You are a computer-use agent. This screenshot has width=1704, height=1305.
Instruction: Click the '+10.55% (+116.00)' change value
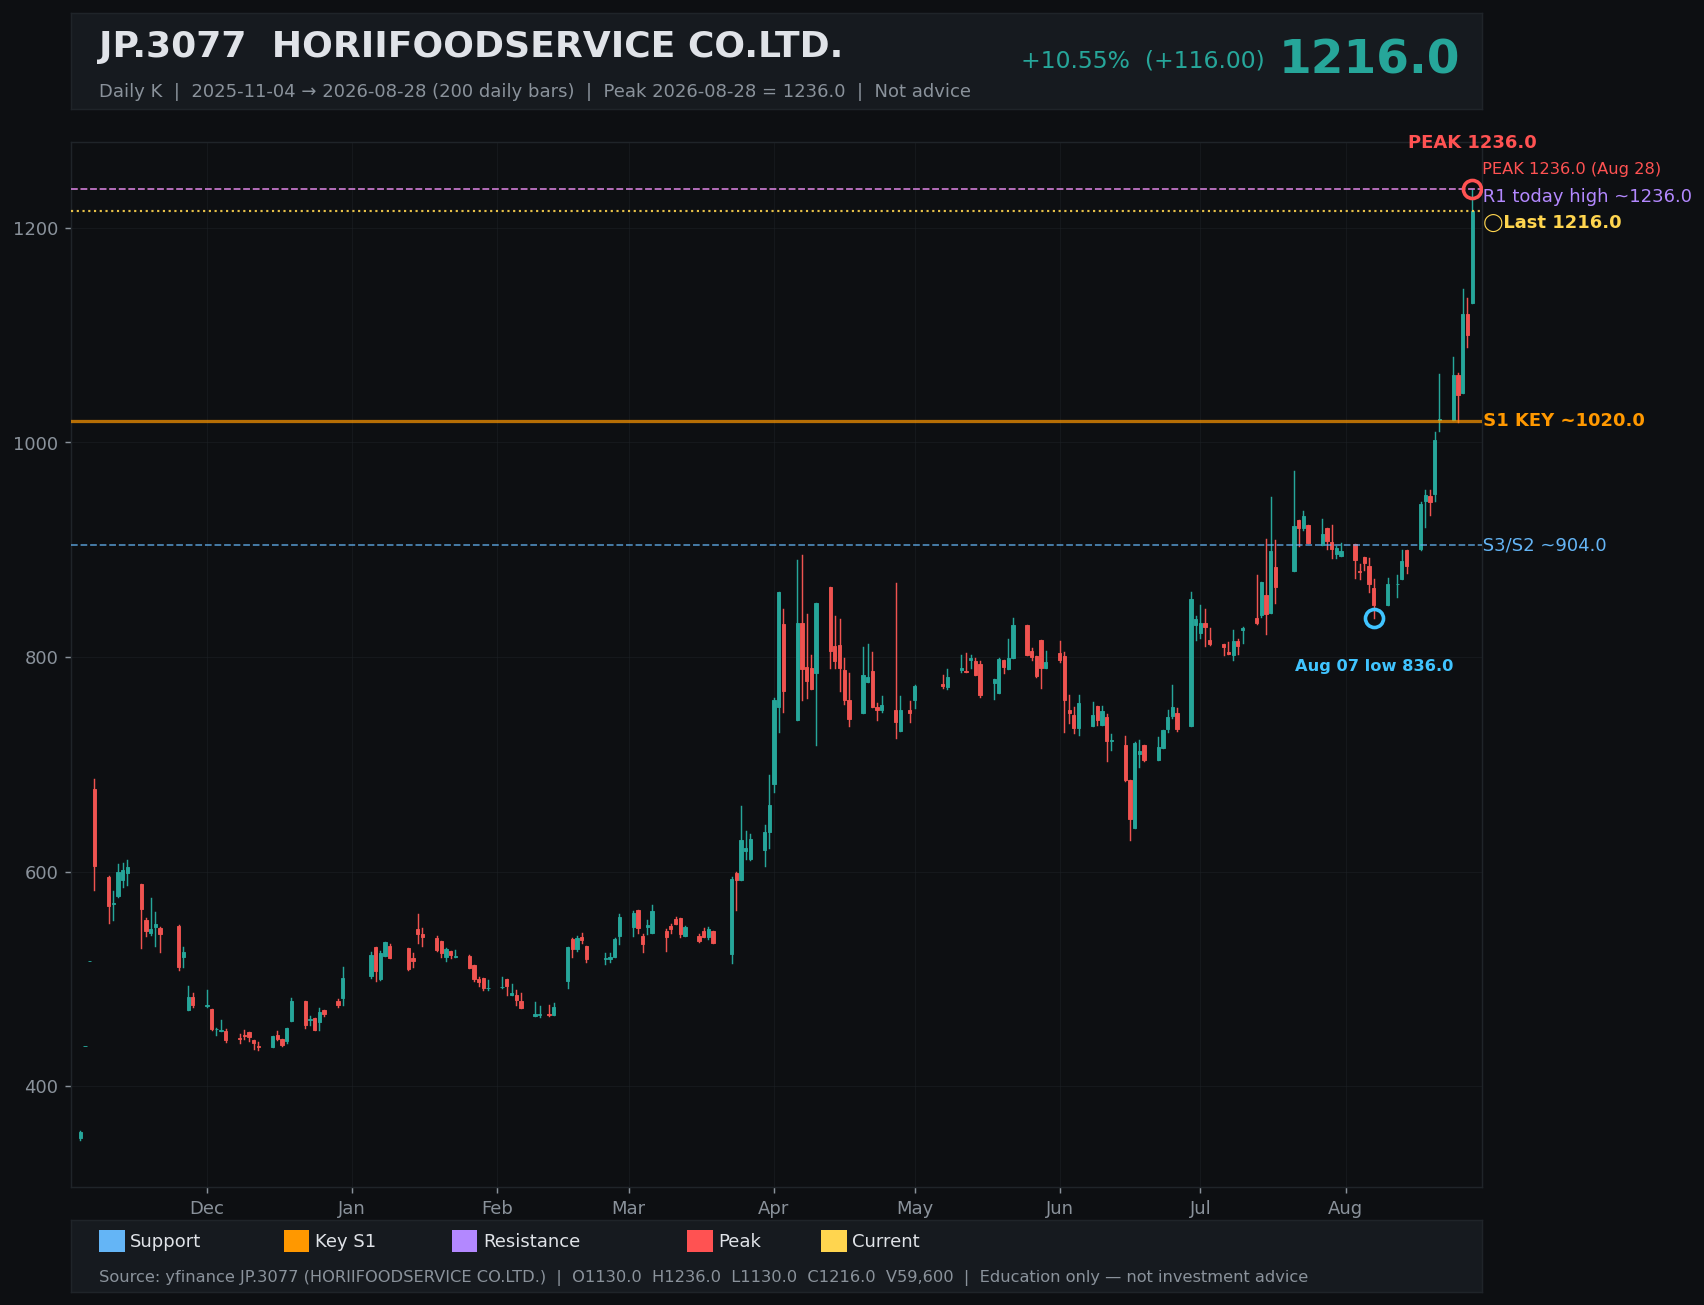click(1143, 61)
